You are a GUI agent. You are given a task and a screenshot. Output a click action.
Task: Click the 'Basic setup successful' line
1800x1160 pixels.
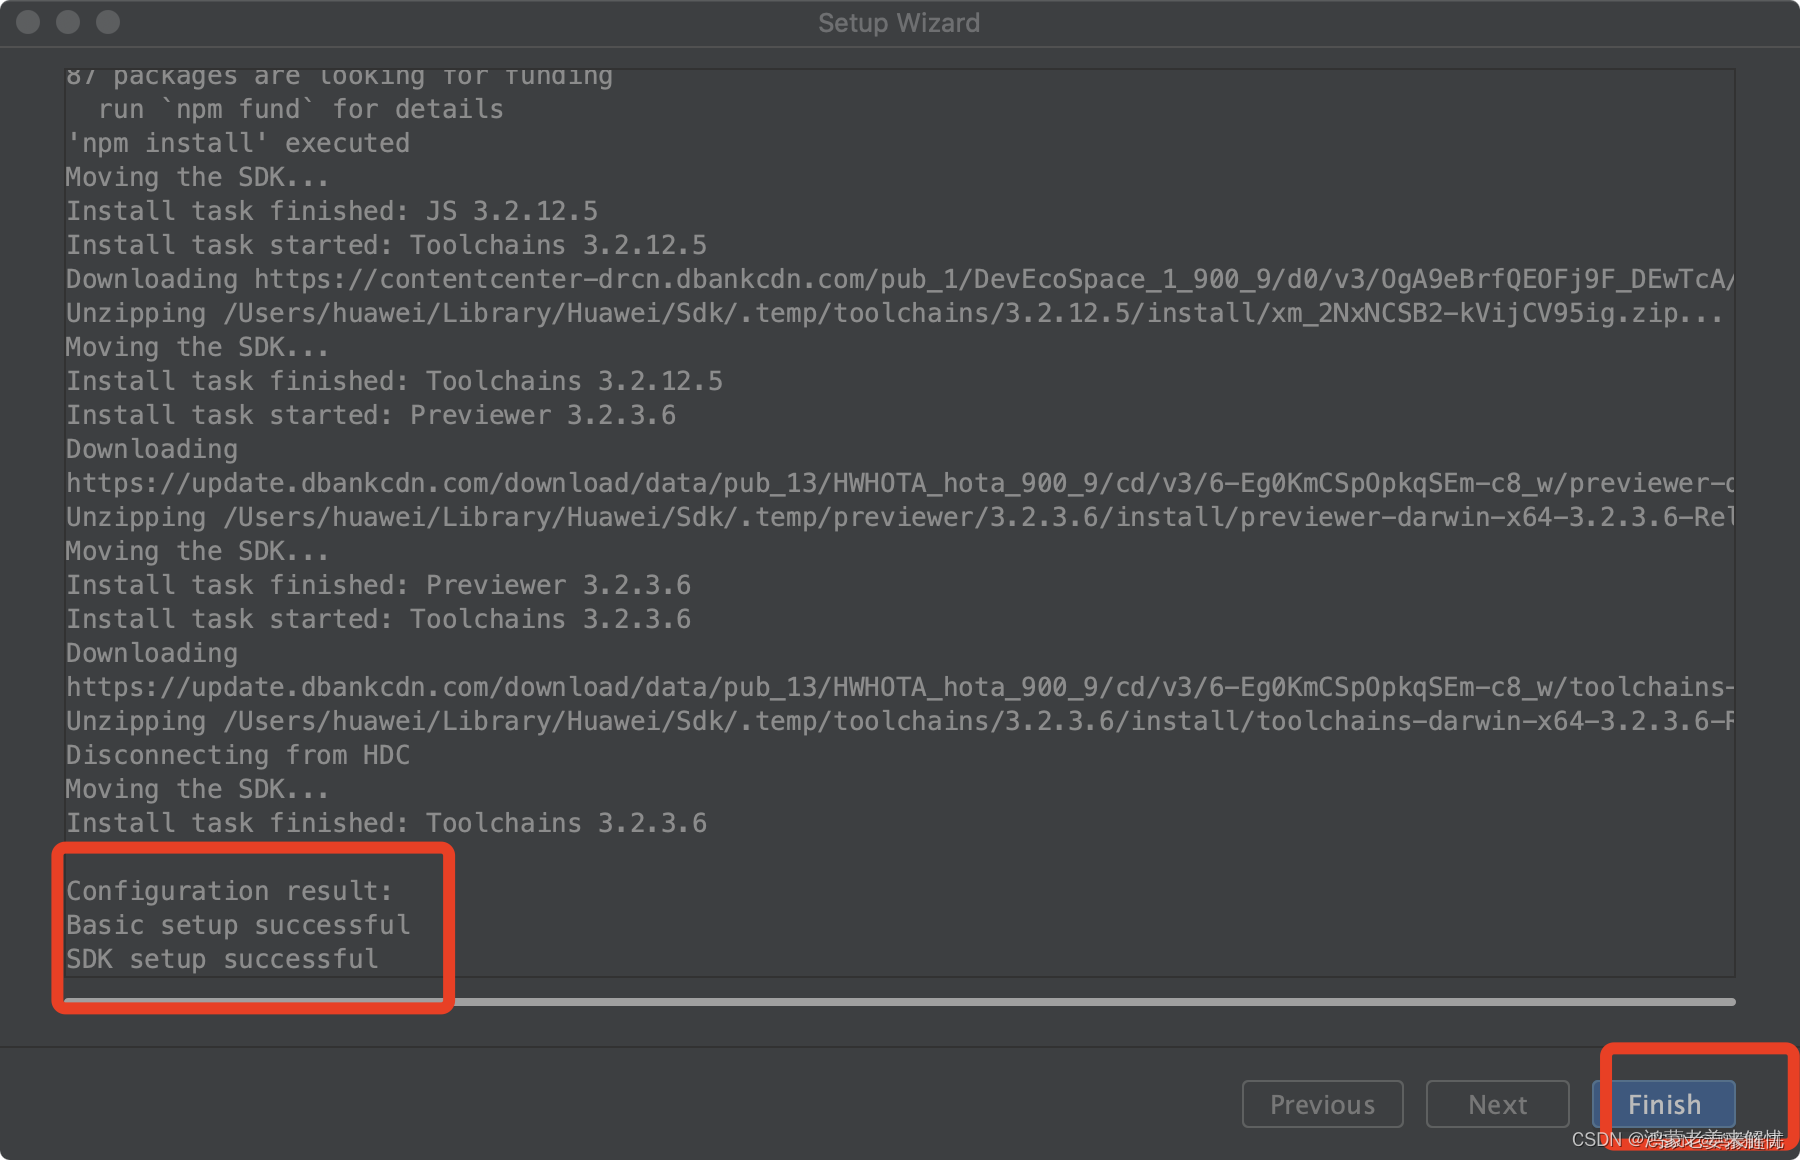[238, 925]
